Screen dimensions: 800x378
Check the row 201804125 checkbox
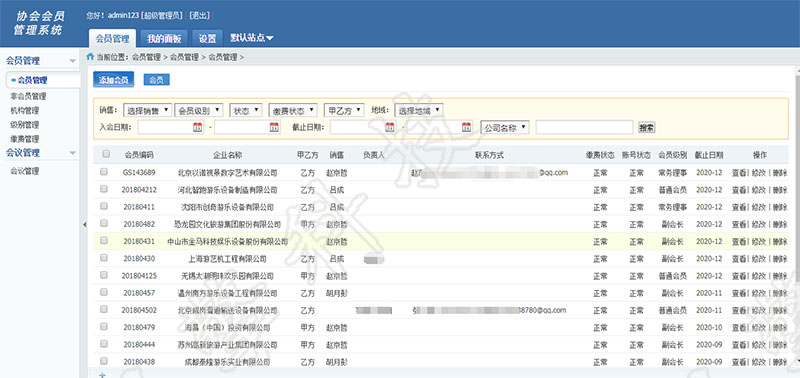pyautogui.click(x=104, y=274)
